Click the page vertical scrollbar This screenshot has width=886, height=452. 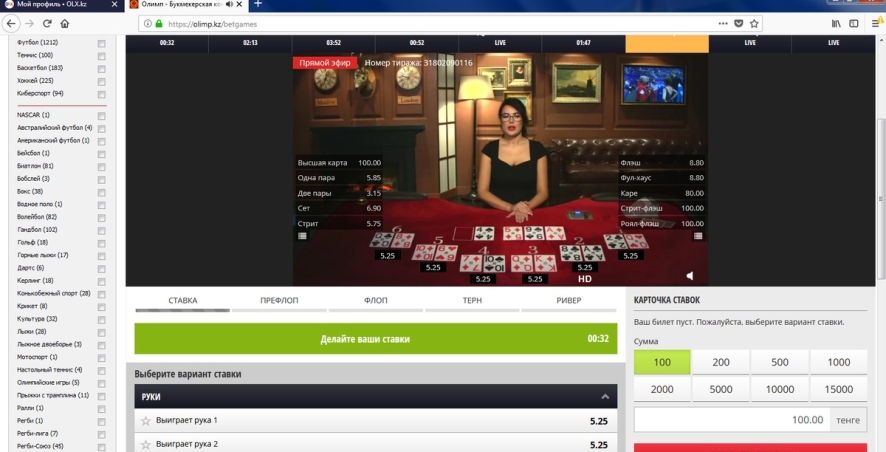tap(880, 198)
